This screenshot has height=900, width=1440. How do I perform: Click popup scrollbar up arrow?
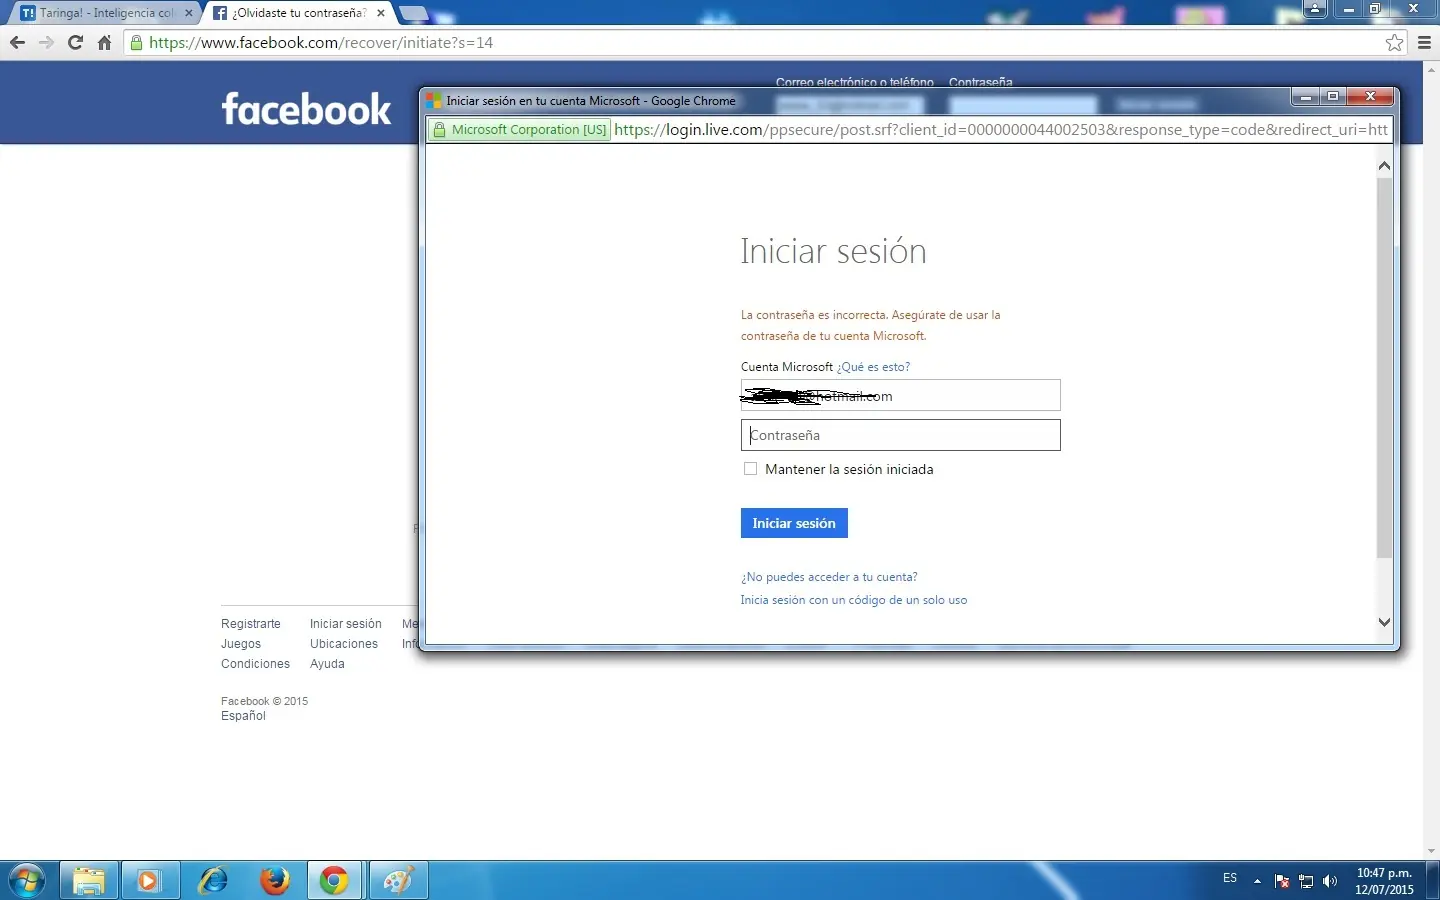coord(1384,166)
